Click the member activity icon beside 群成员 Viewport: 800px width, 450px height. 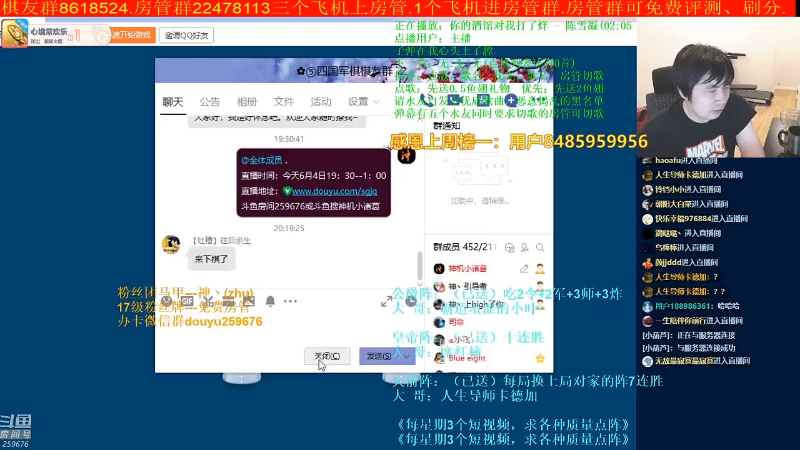pos(509,247)
